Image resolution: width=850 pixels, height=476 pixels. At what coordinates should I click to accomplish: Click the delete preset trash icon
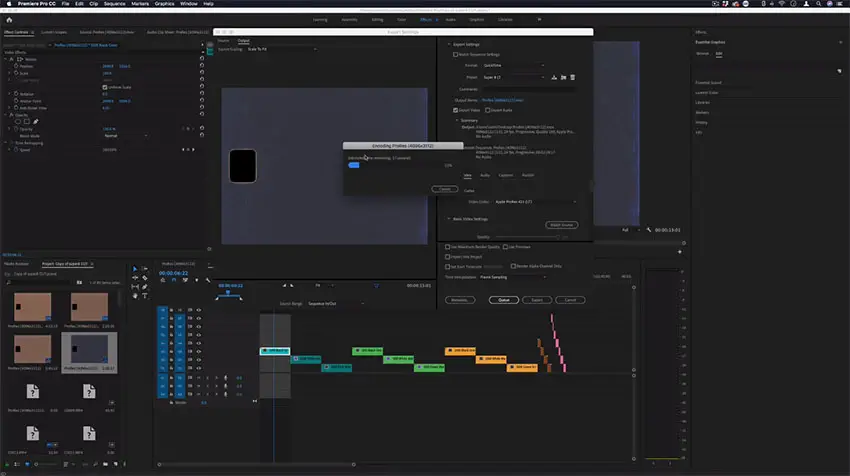coord(572,78)
